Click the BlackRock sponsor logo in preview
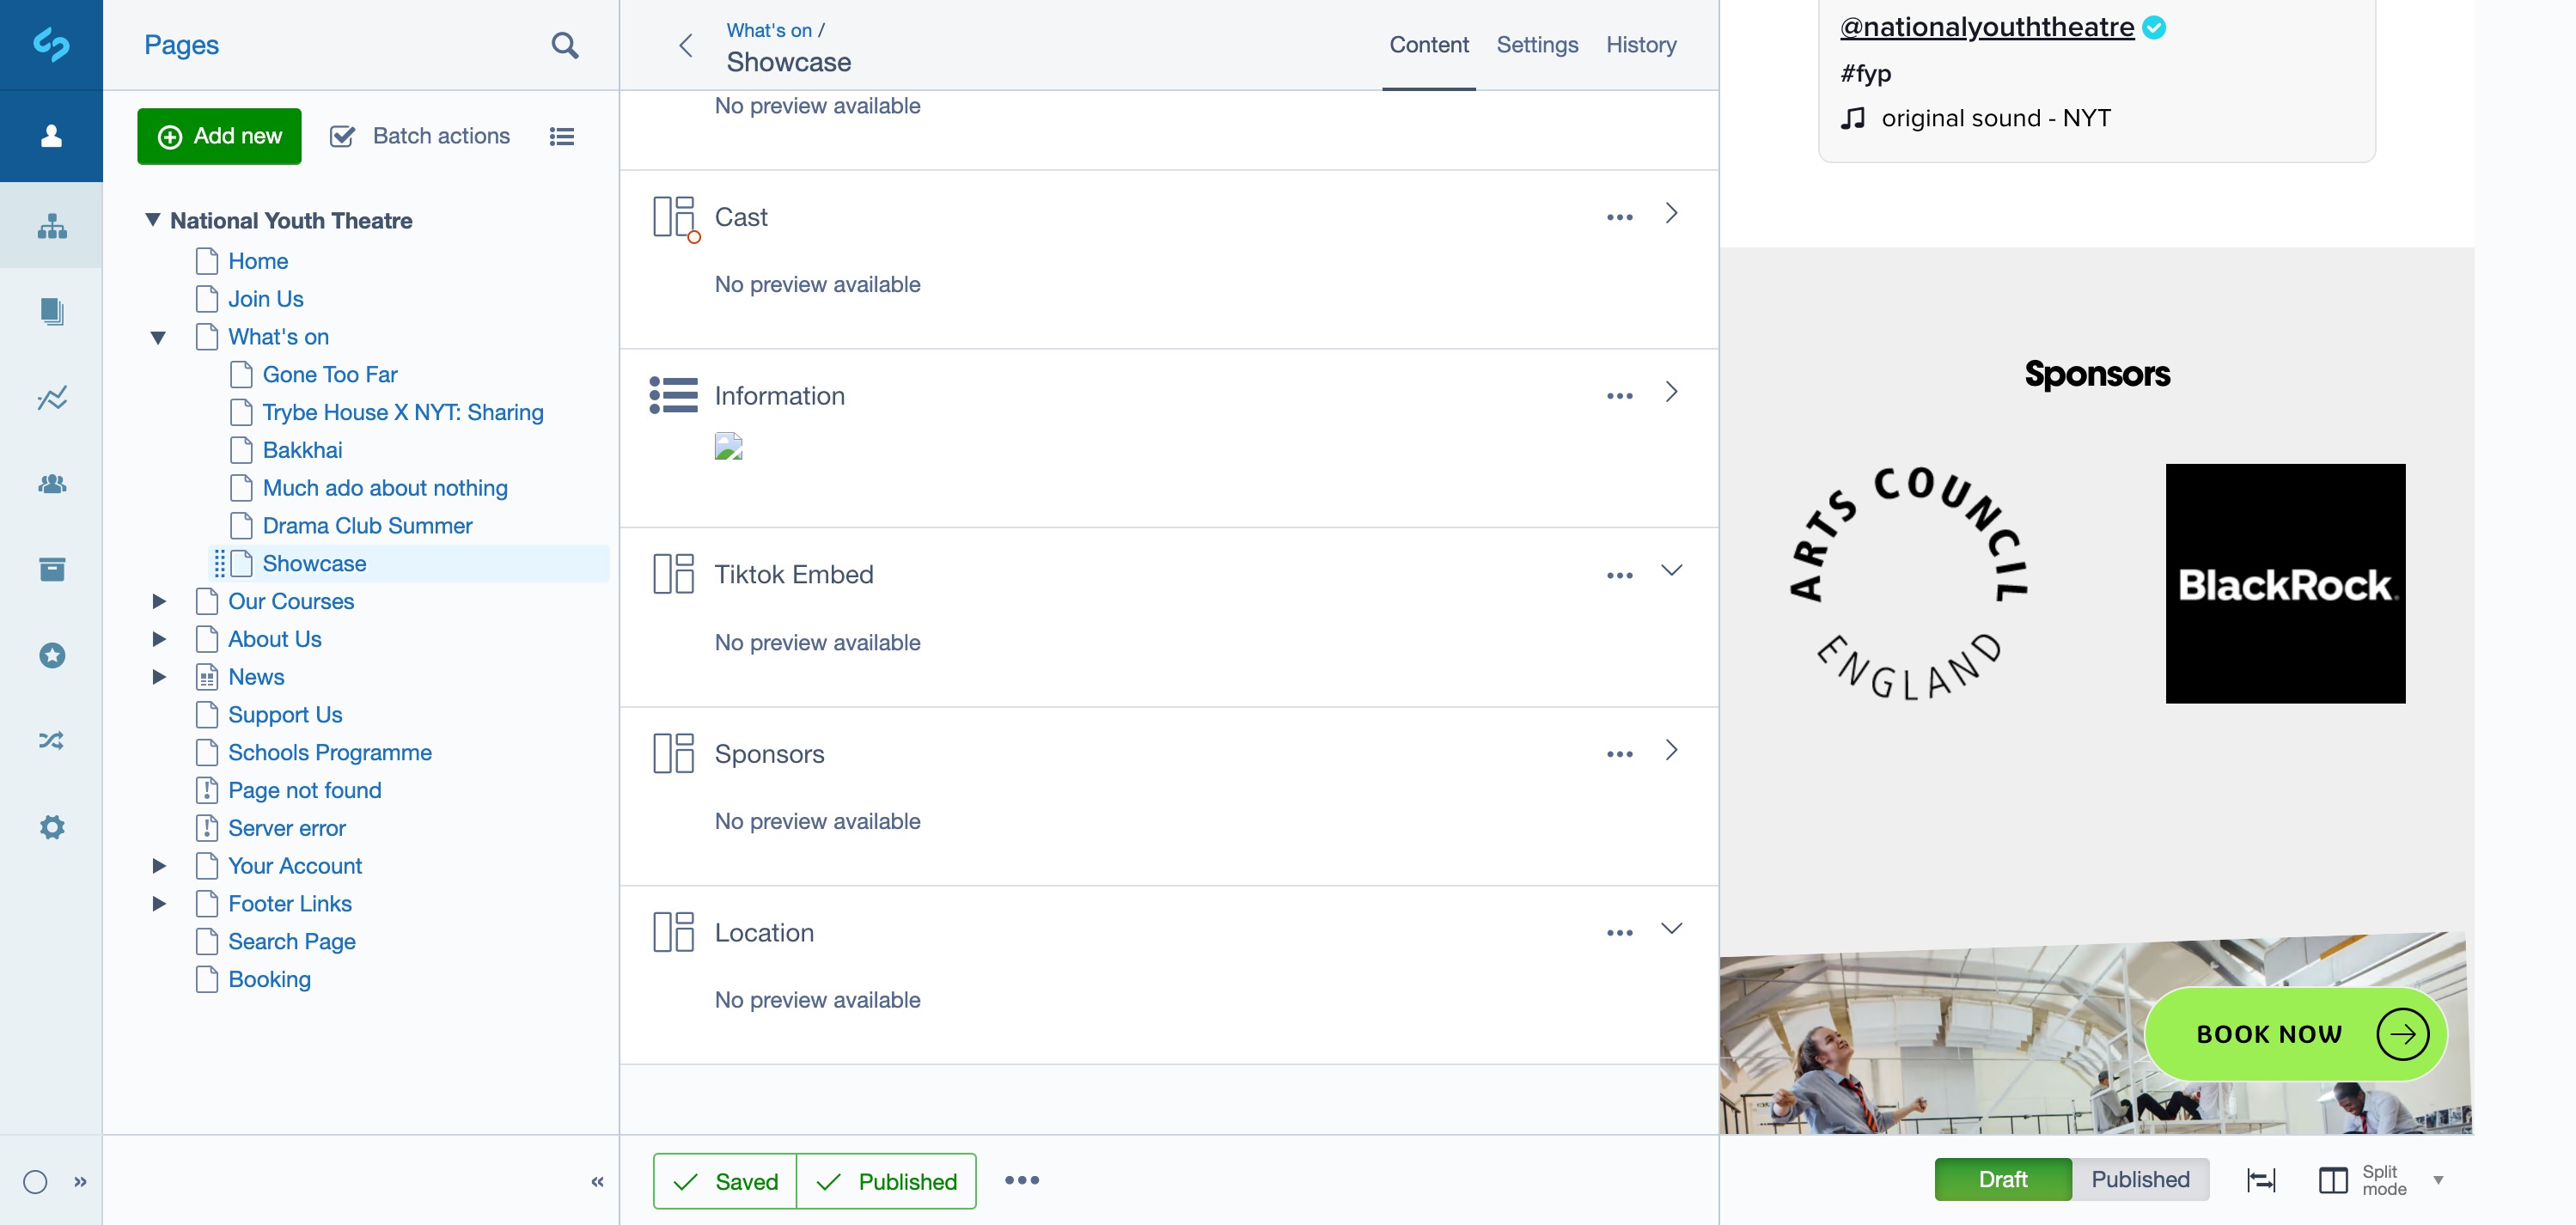The height and width of the screenshot is (1225, 2576). pos(2284,583)
